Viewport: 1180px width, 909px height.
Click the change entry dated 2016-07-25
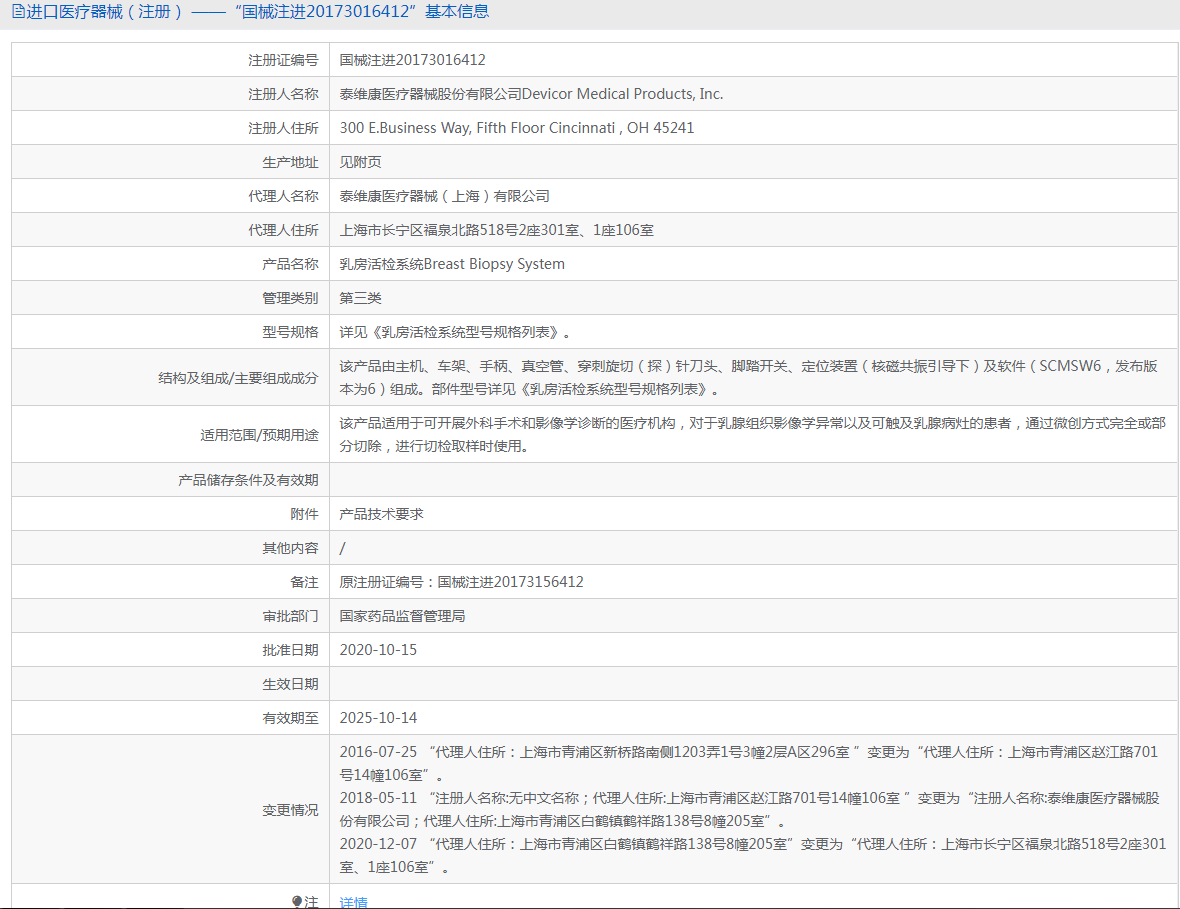[x=748, y=763]
